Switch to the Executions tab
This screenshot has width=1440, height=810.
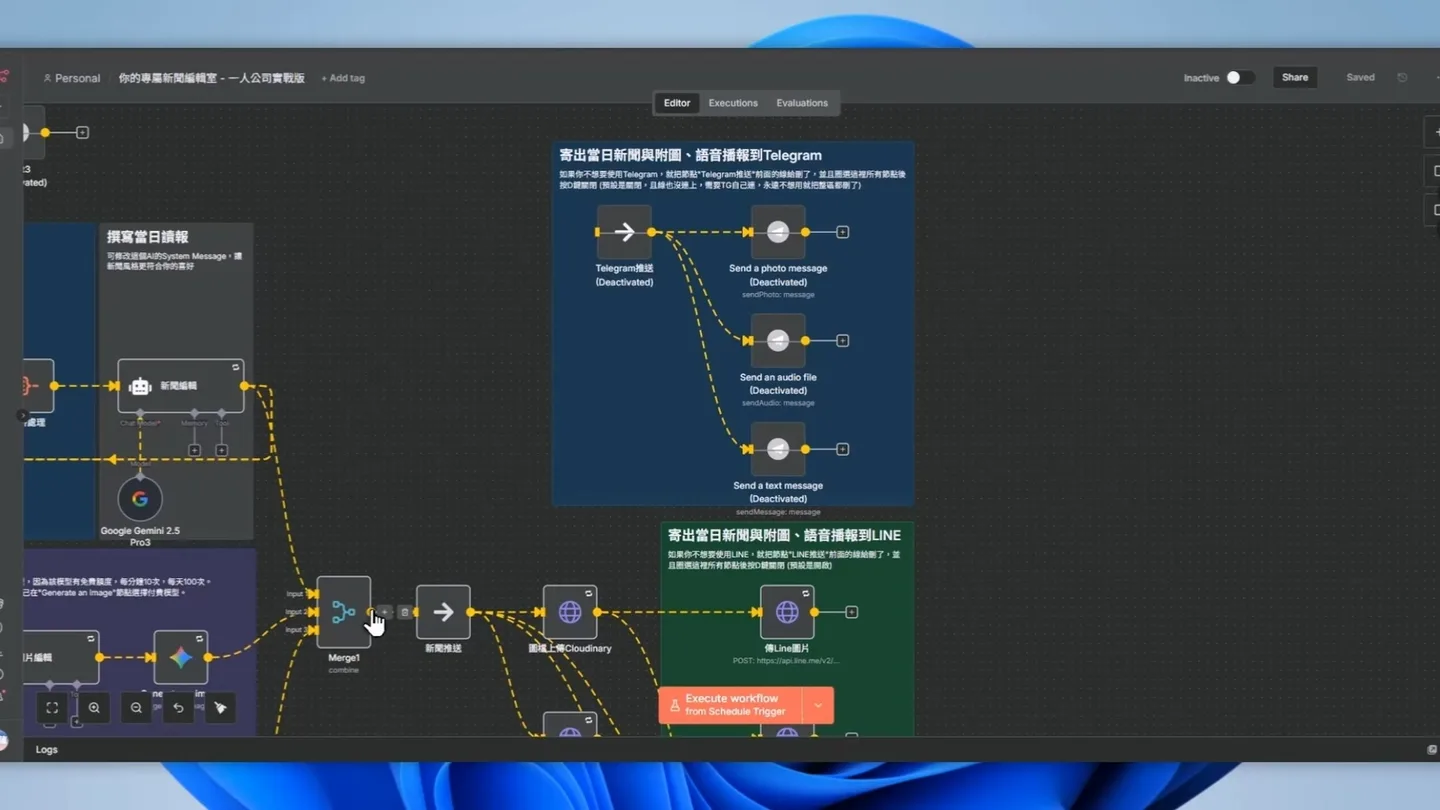click(x=733, y=103)
